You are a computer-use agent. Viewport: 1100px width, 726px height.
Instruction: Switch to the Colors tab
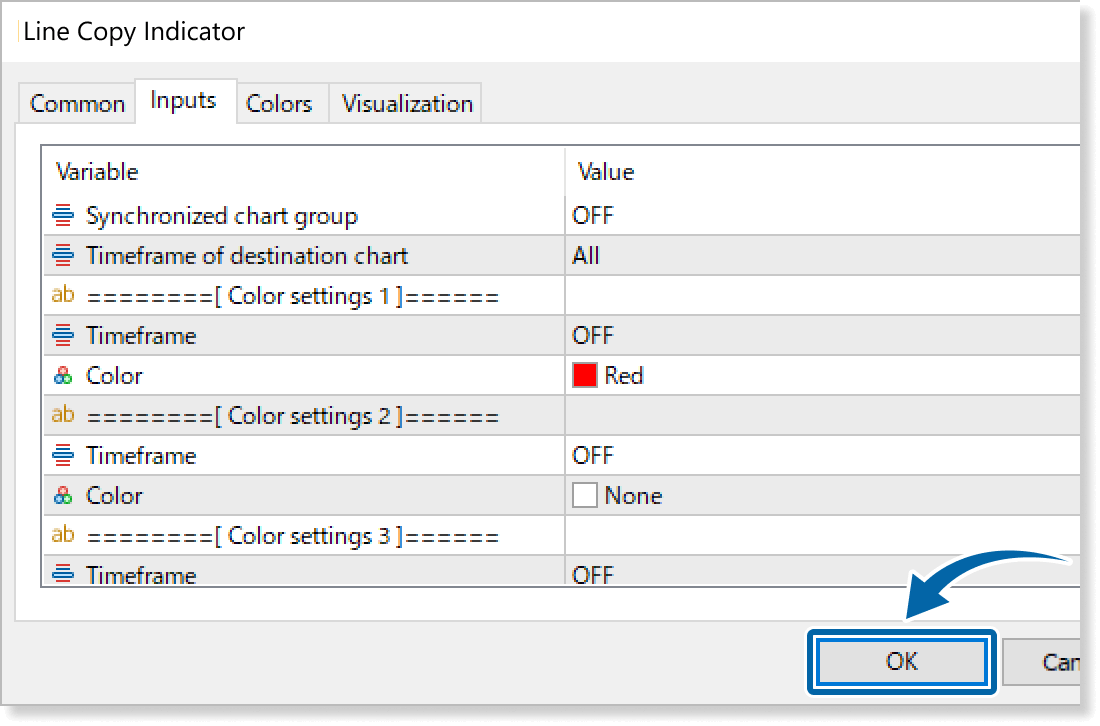[x=279, y=104]
